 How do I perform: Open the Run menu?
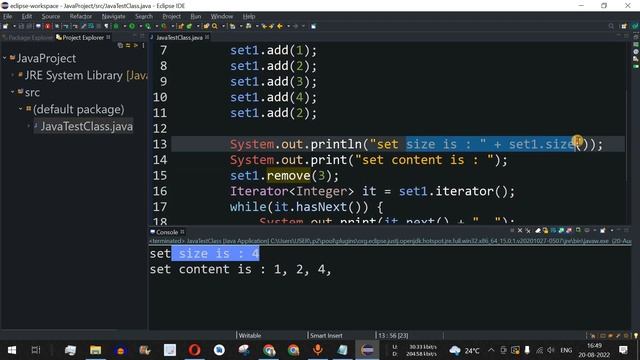196,16
